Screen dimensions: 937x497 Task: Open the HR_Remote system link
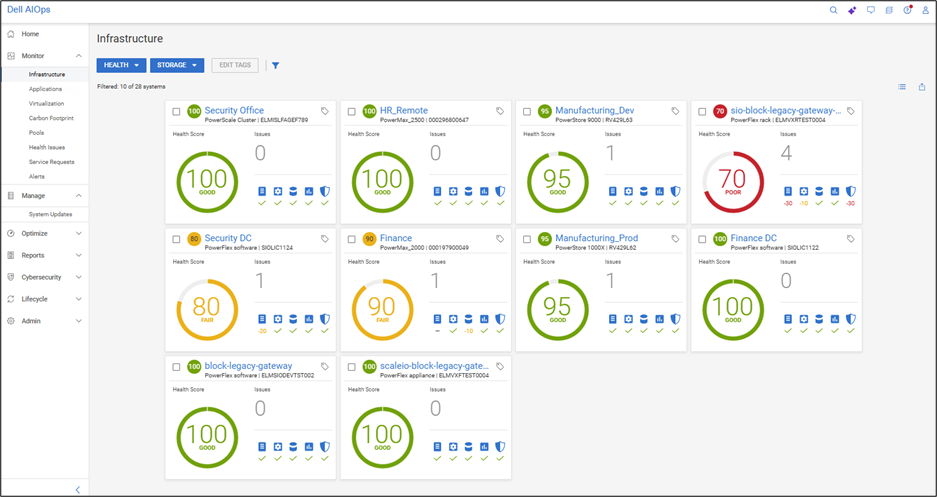pyautogui.click(x=404, y=110)
